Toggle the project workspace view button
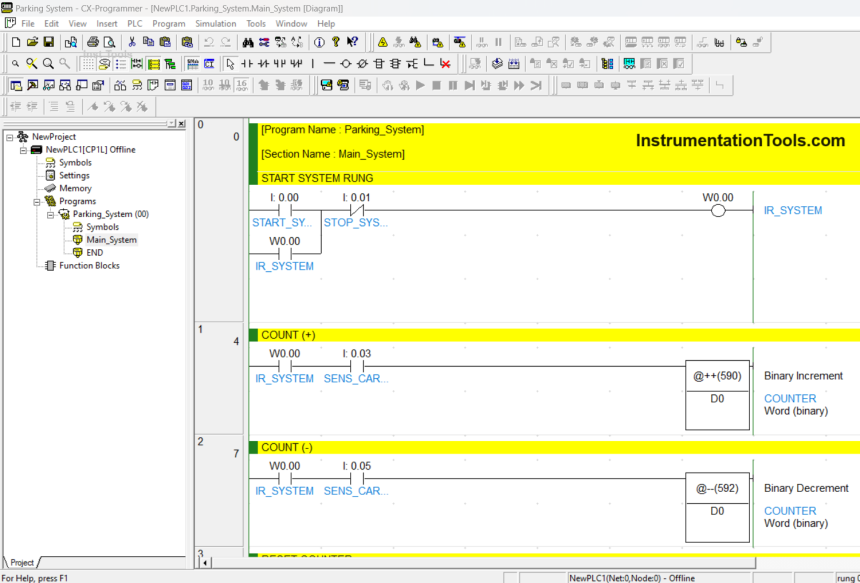The image size is (860, 583). pos(16,86)
